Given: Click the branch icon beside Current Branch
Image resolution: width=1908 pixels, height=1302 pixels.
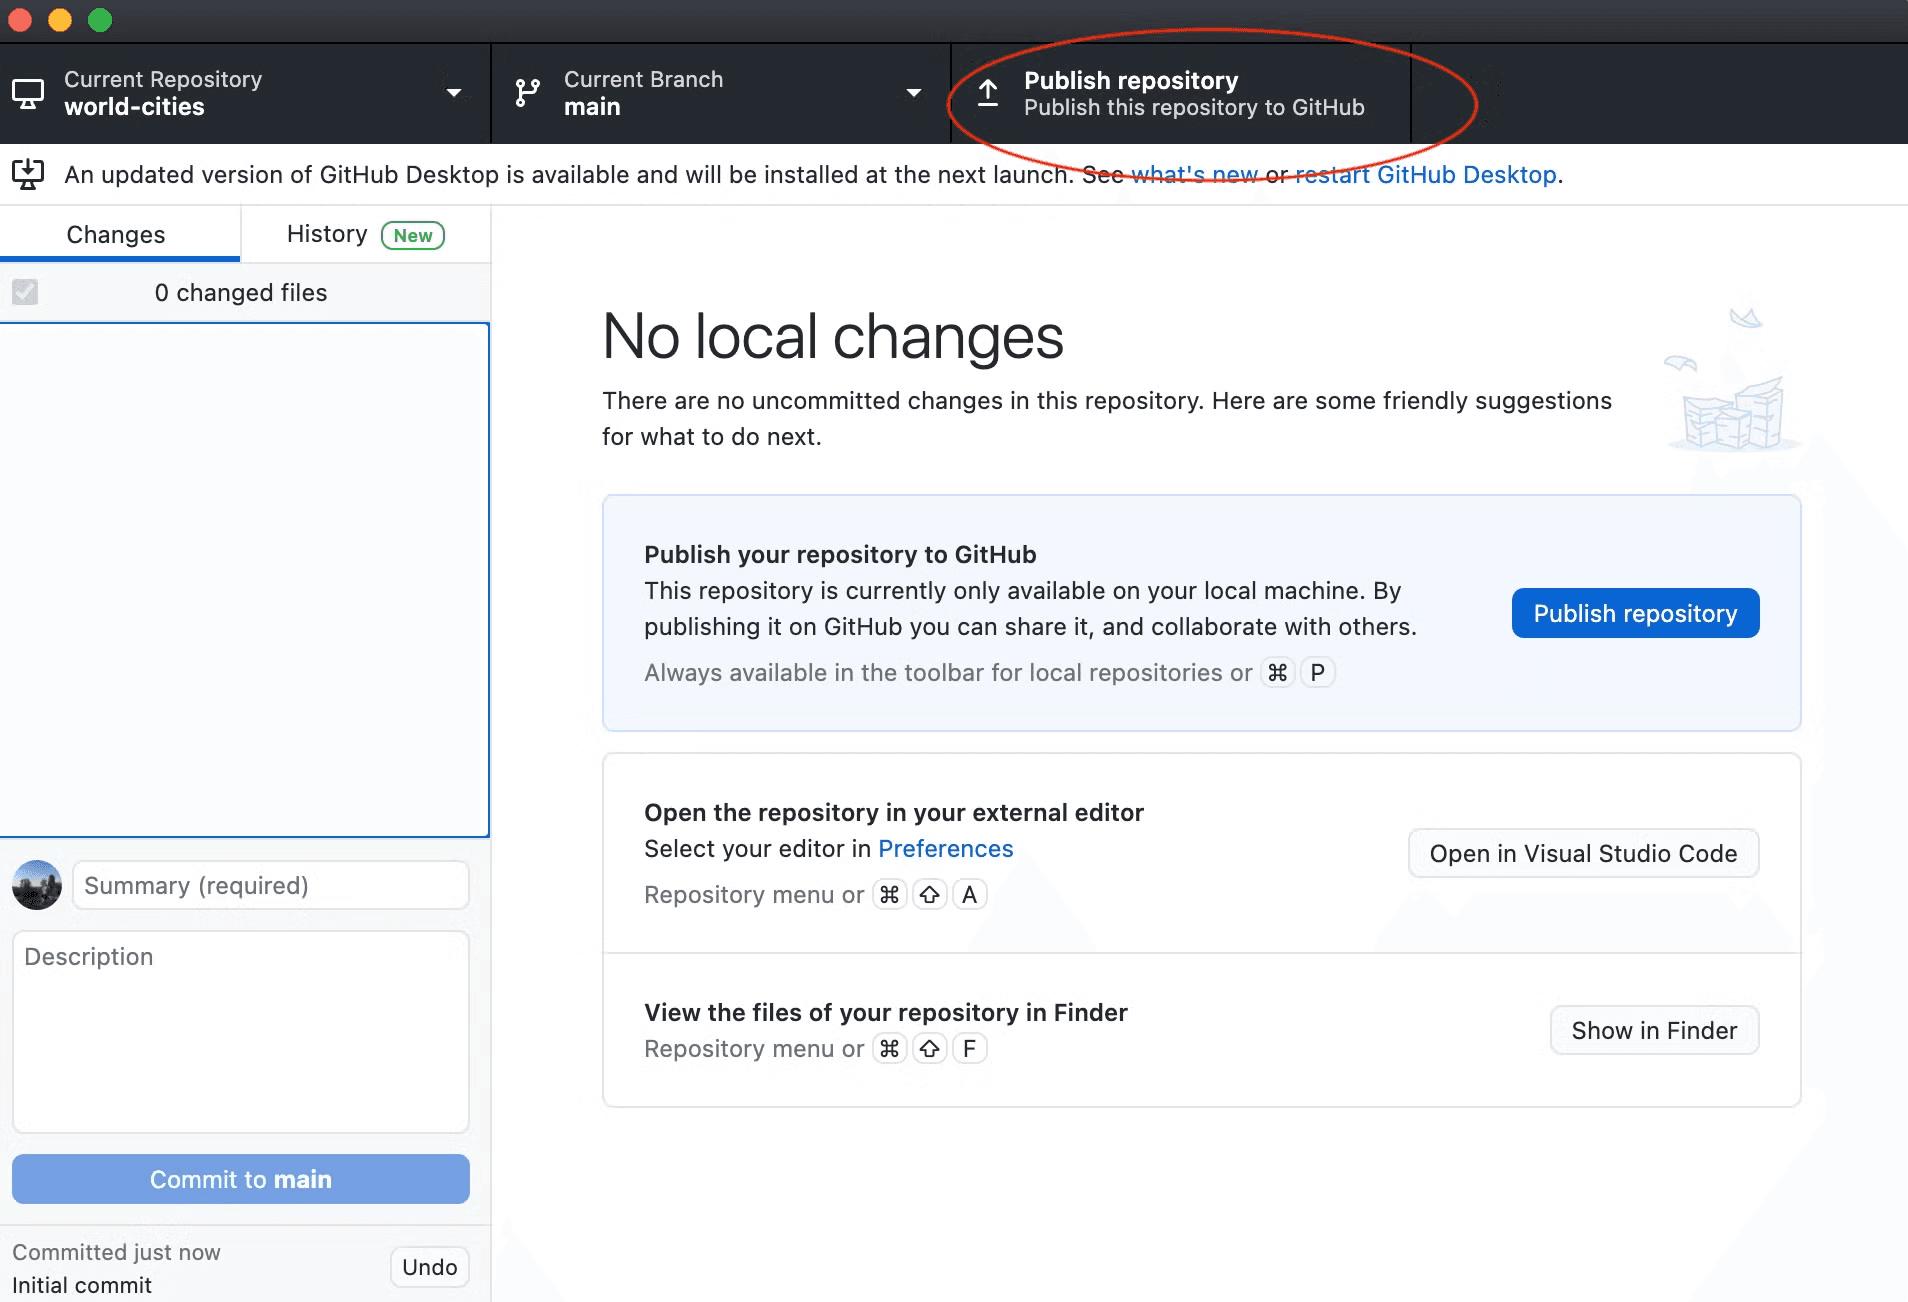Looking at the screenshot, I should pyautogui.click(x=527, y=93).
